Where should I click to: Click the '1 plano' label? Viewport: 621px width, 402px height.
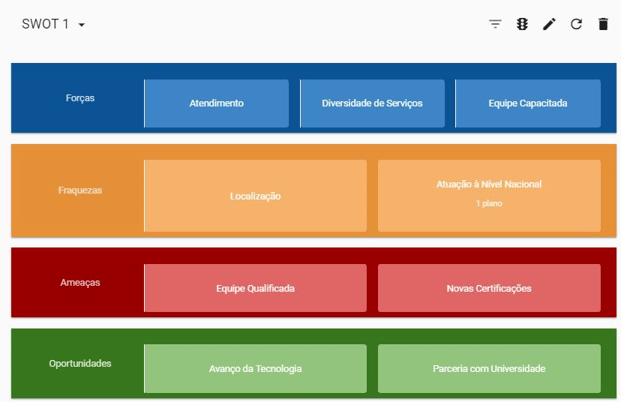(489, 204)
